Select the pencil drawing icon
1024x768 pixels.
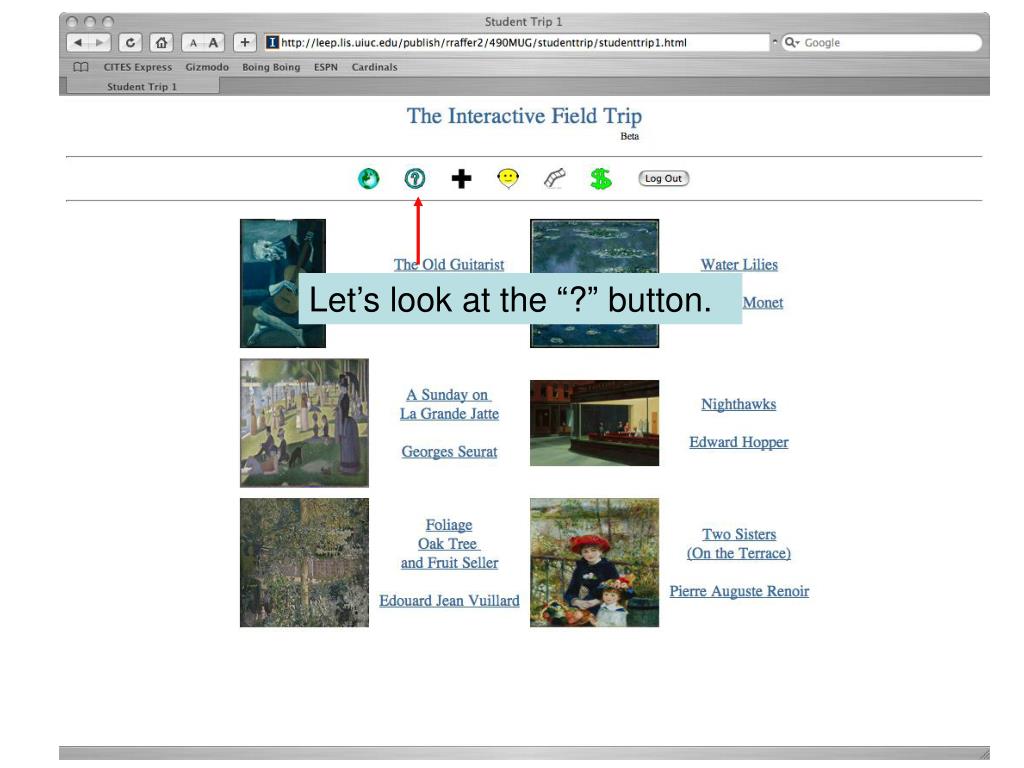tap(554, 178)
